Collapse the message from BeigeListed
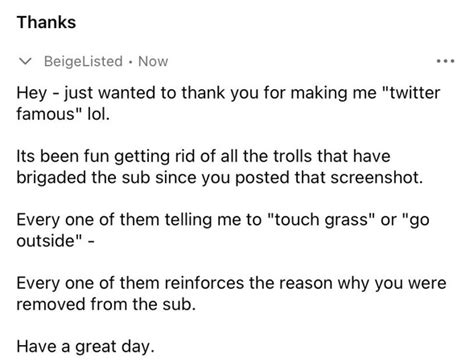 click(x=25, y=61)
